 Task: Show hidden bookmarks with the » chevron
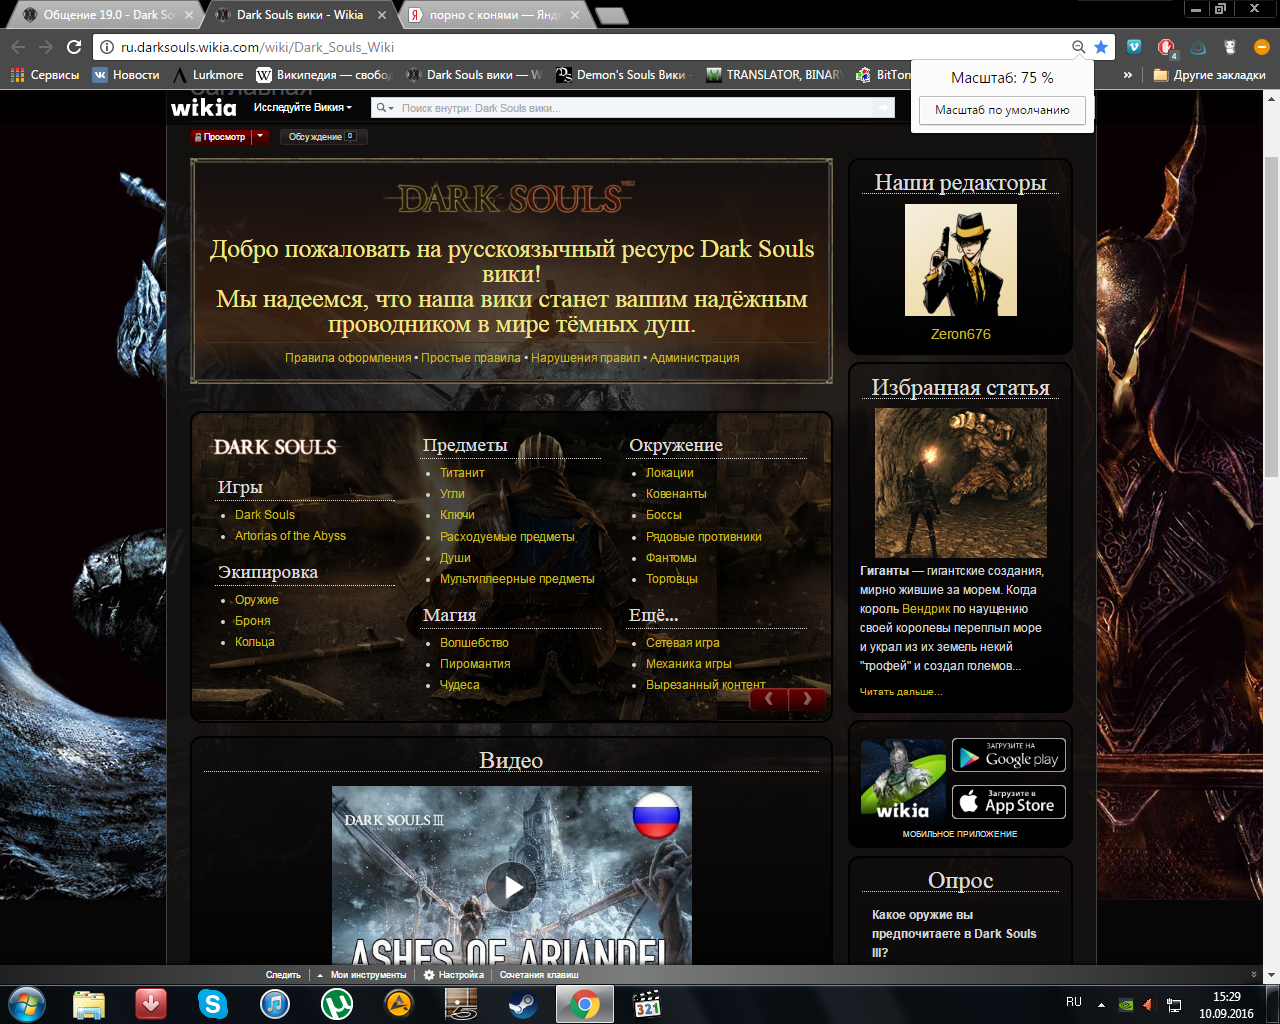tap(1128, 75)
